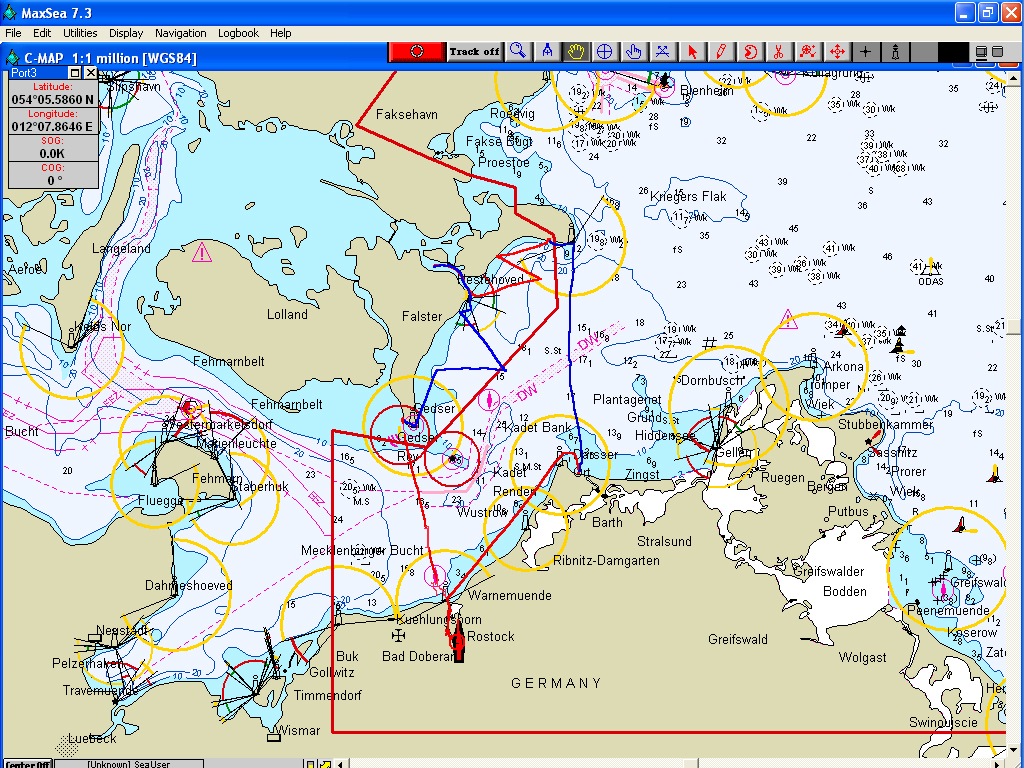
Task: Open the Navigation menu
Action: [x=180, y=33]
